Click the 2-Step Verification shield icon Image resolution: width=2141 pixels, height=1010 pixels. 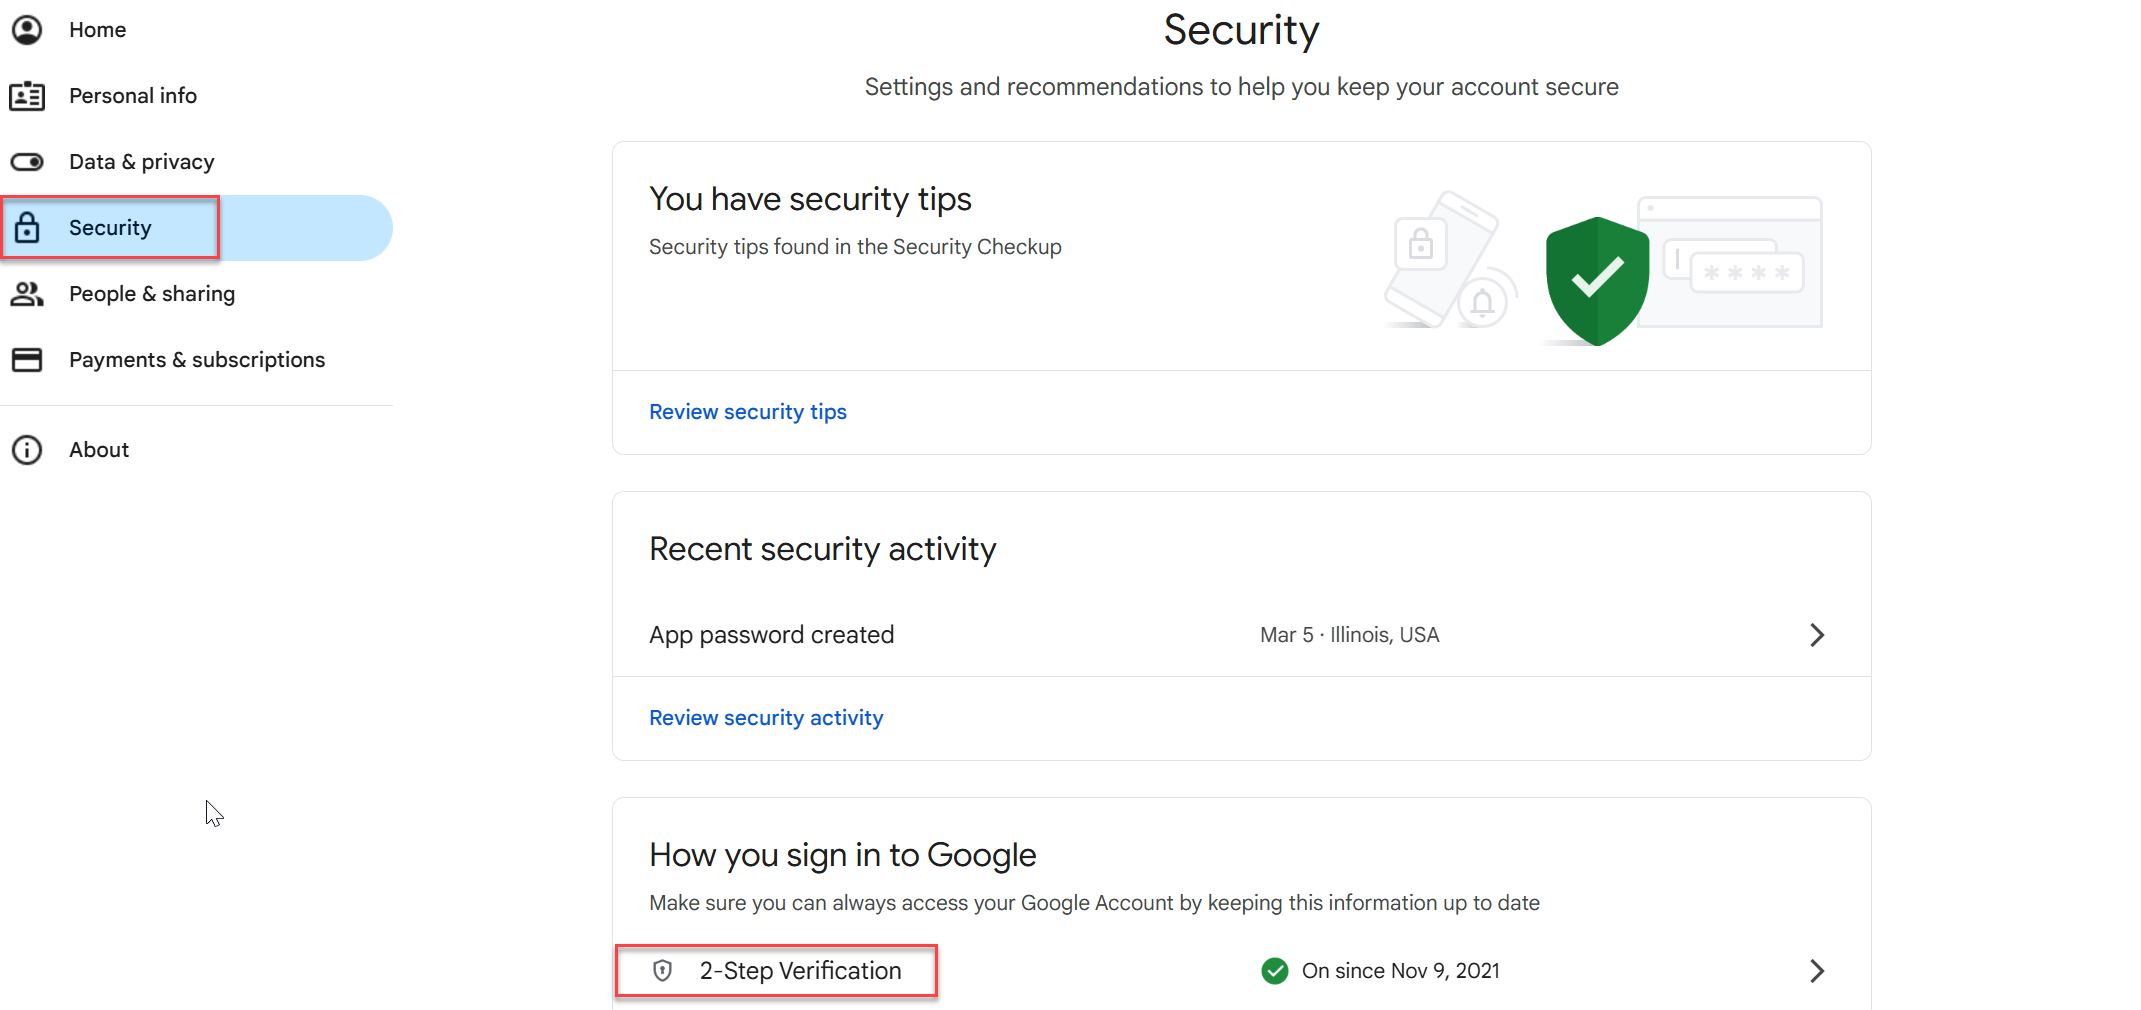coord(662,971)
